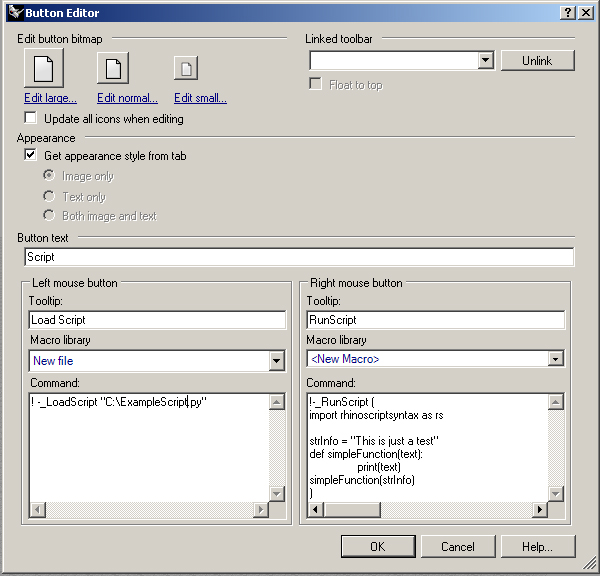Open the Help... button
This screenshot has width=600, height=576.
(537, 547)
